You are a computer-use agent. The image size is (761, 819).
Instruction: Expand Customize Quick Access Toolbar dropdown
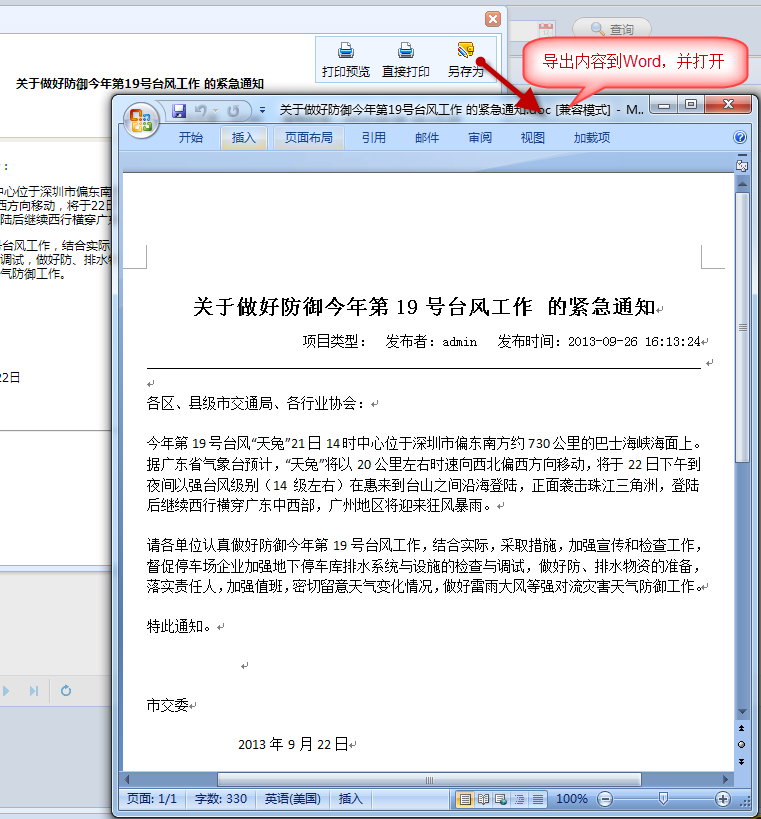262,110
